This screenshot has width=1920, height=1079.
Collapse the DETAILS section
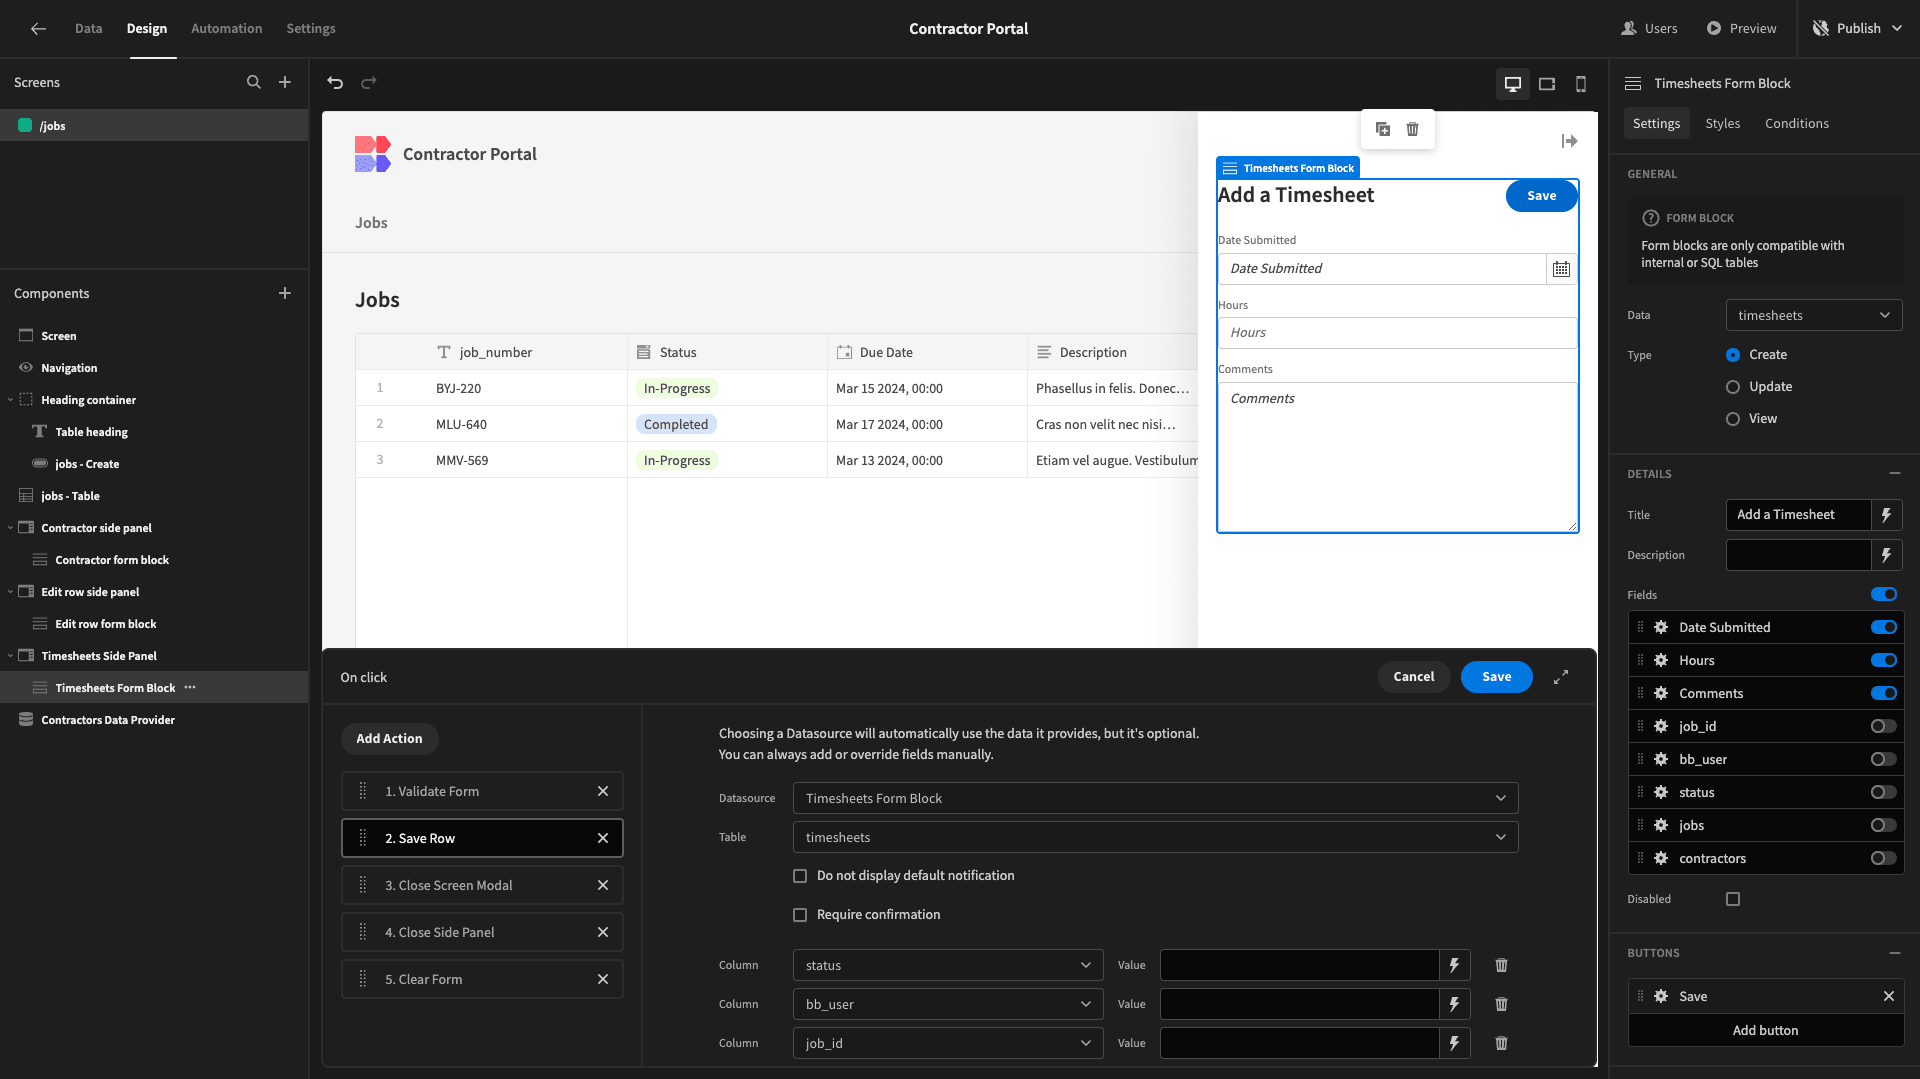pos(1895,473)
